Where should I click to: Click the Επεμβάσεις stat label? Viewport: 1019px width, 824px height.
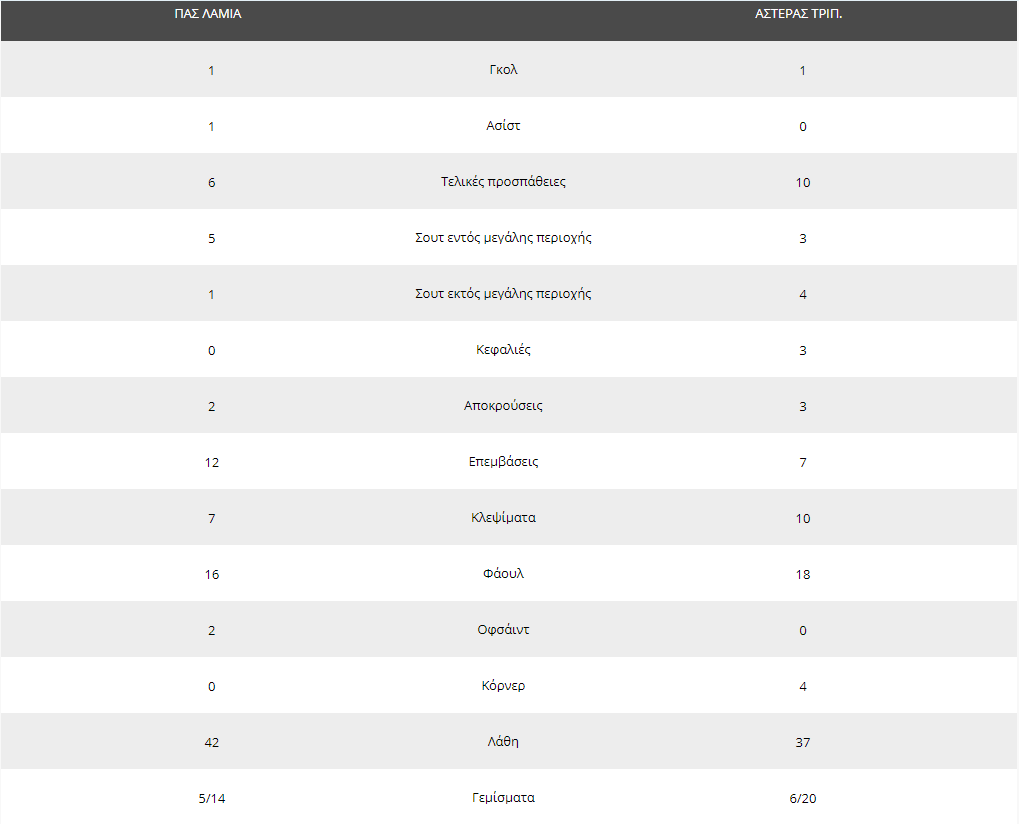click(x=503, y=461)
